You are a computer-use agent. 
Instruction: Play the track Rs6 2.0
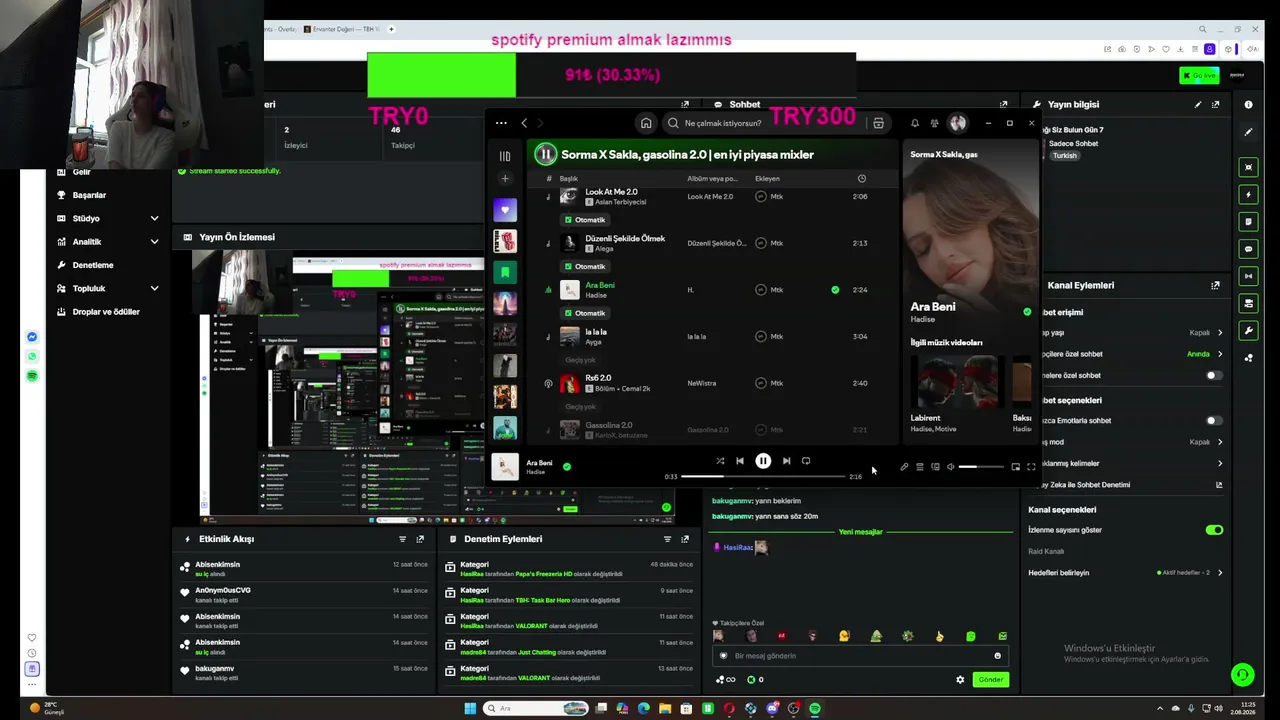598,378
